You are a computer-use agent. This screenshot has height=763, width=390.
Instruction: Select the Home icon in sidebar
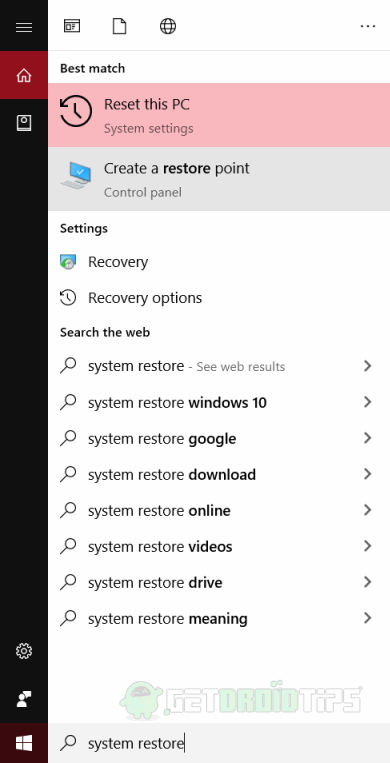click(24, 75)
